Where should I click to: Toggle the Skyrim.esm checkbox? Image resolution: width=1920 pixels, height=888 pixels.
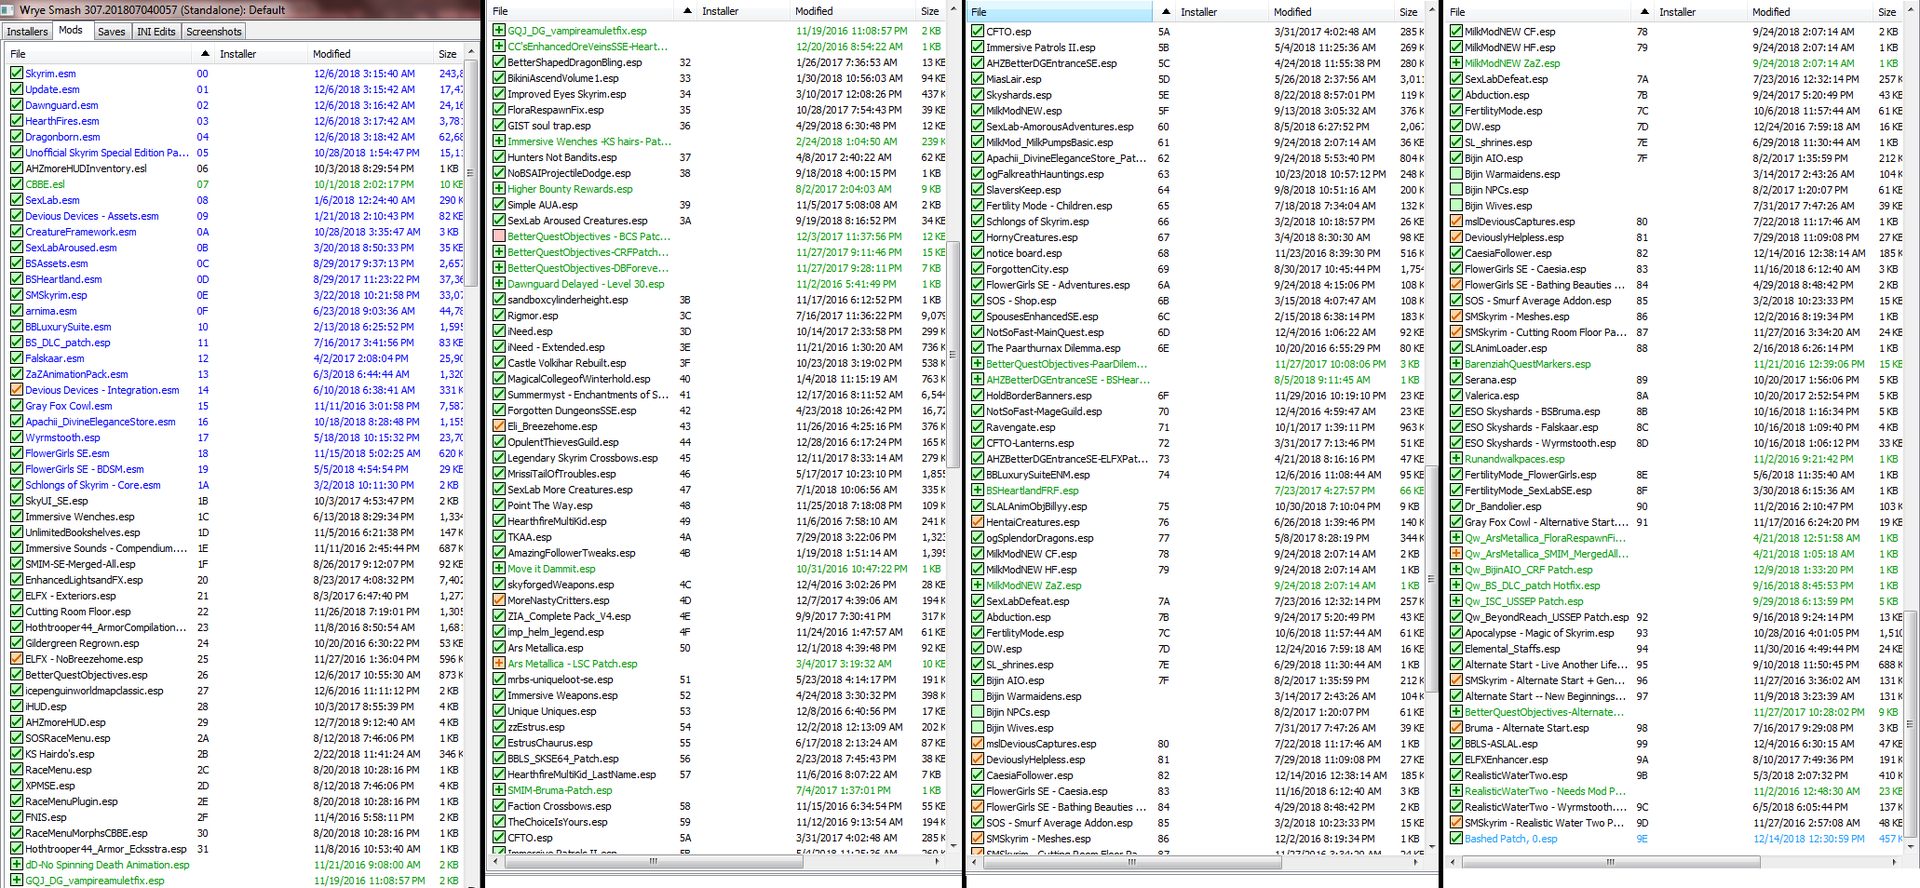(x=17, y=73)
